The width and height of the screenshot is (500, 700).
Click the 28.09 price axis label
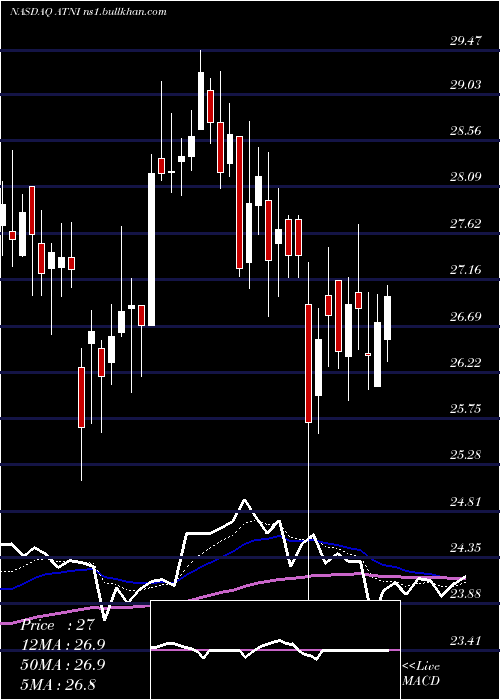(x=466, y=177)
